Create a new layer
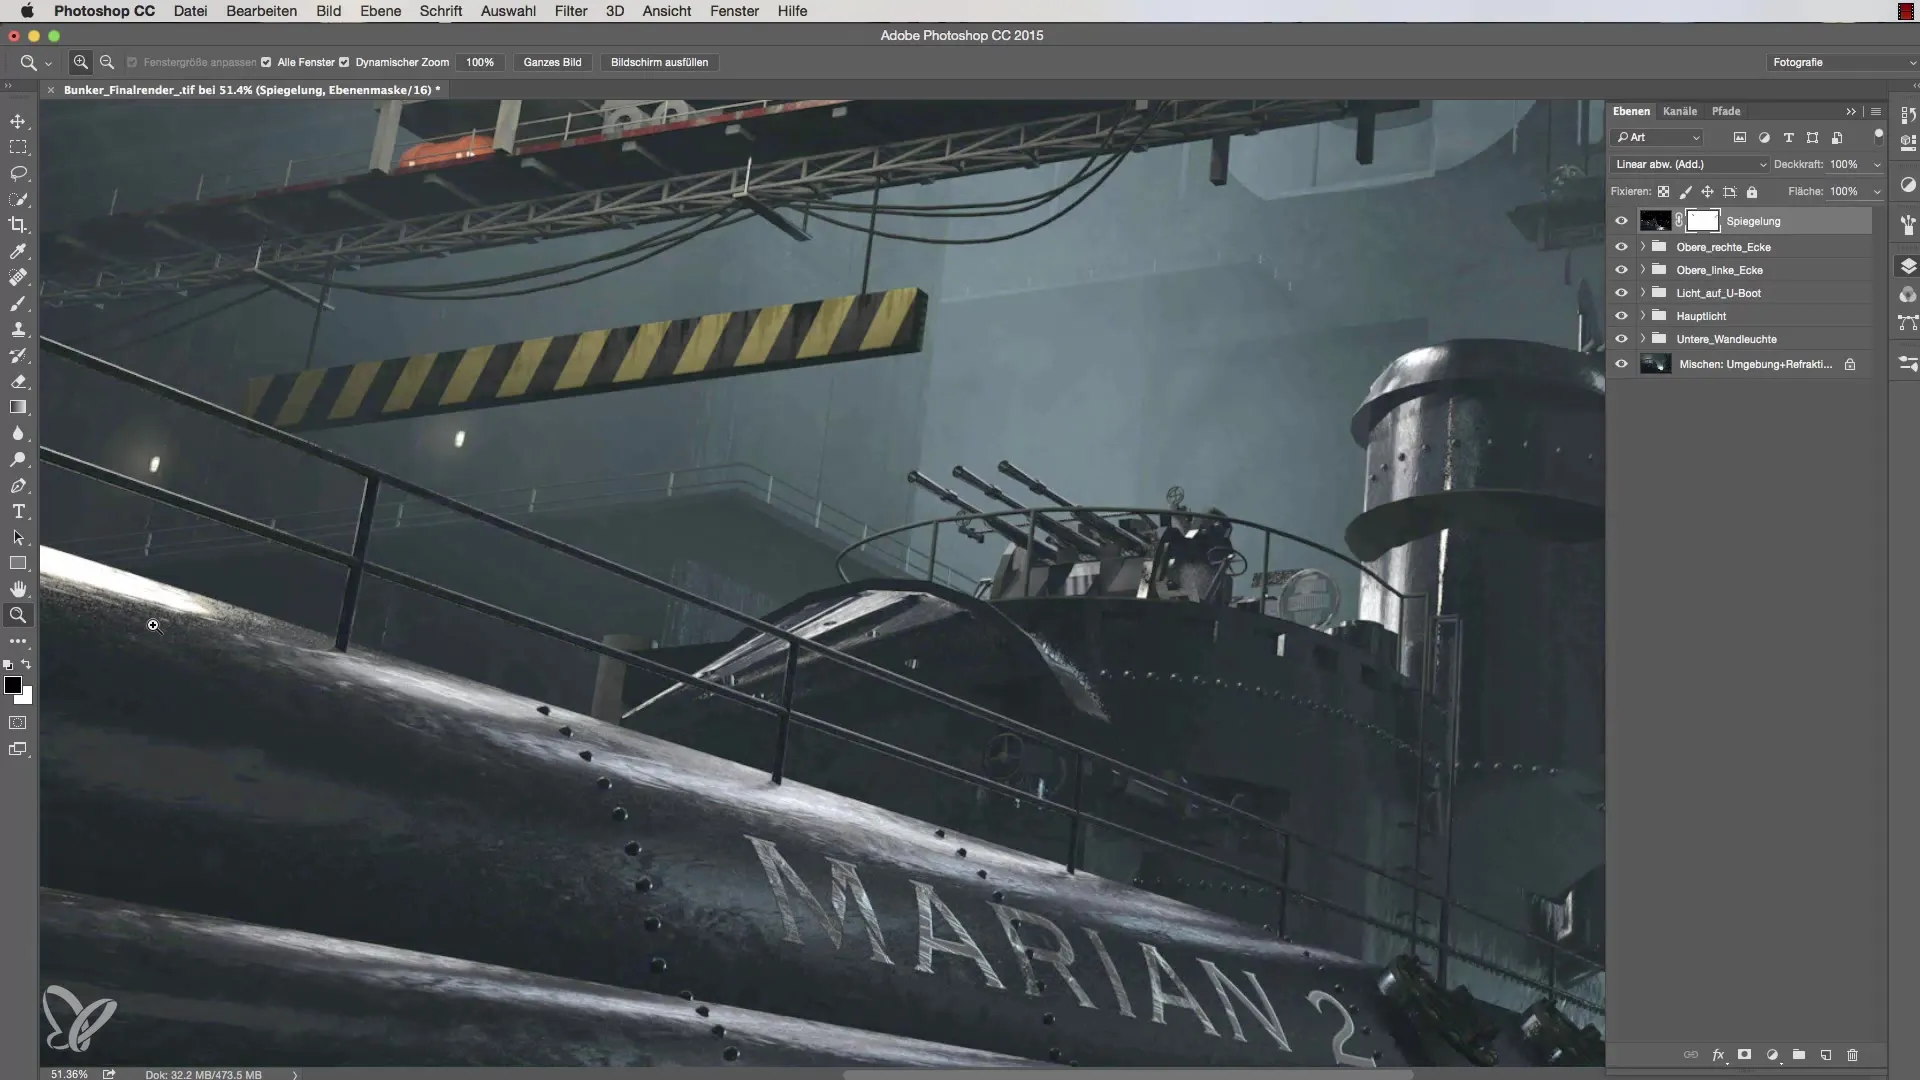 coord(1826,1055)
